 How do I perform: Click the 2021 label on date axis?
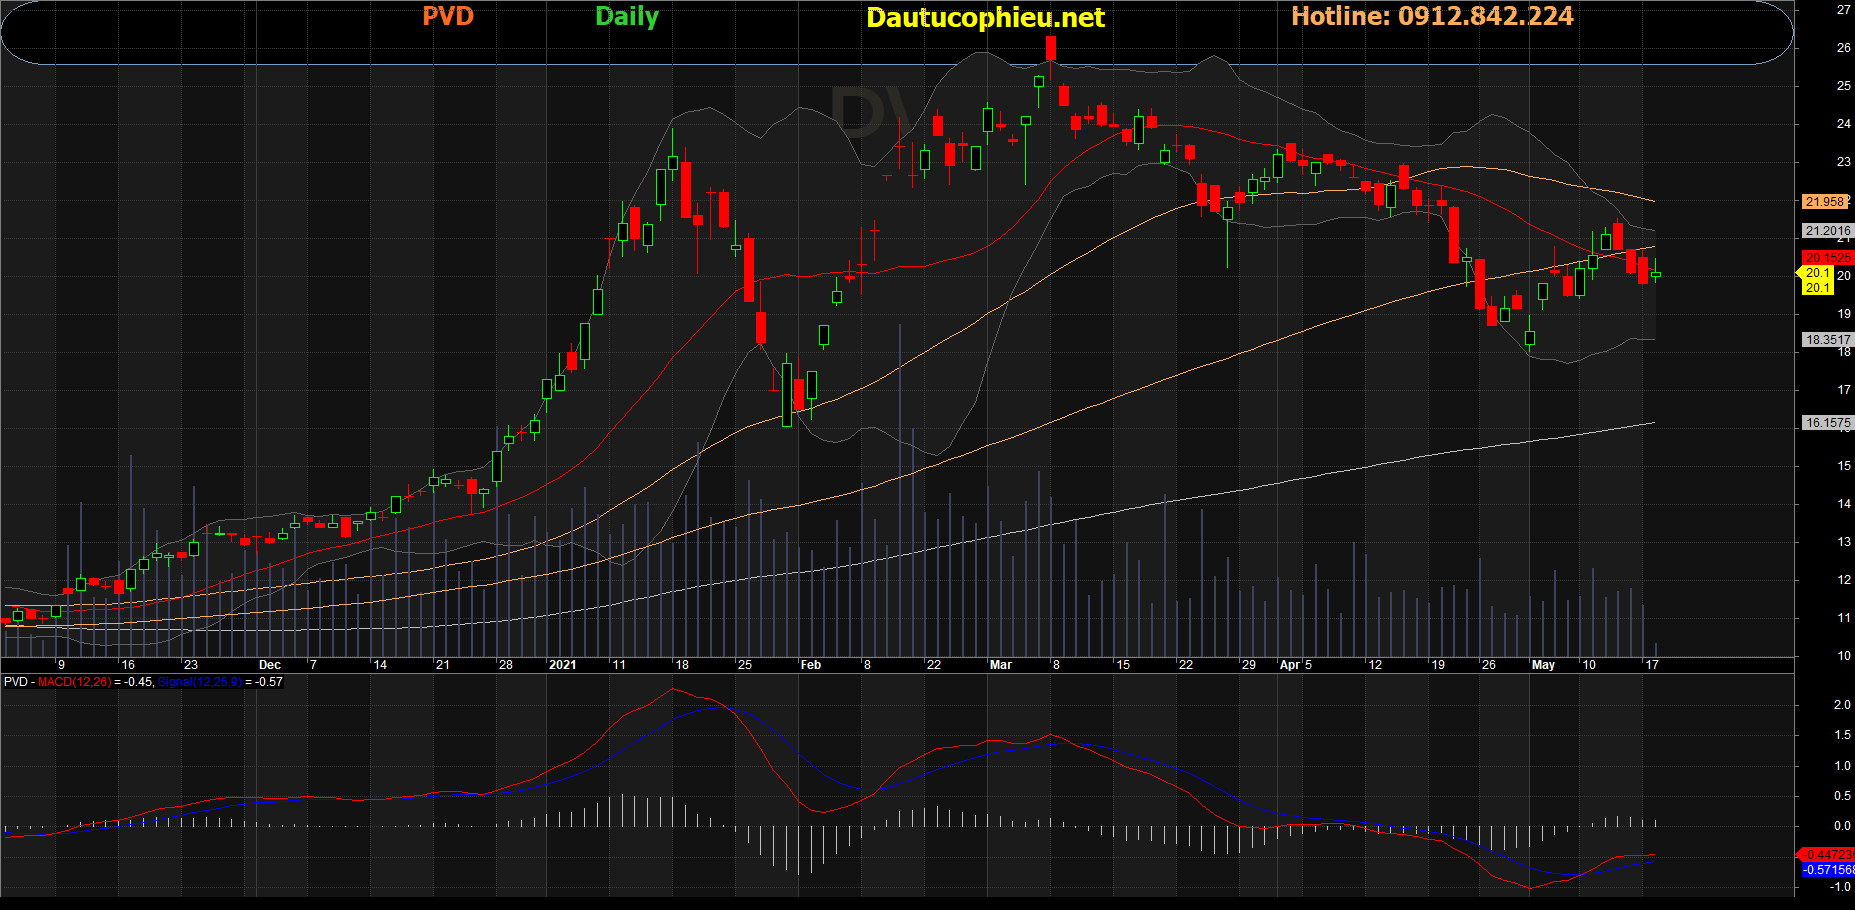[x=563, y=665]
